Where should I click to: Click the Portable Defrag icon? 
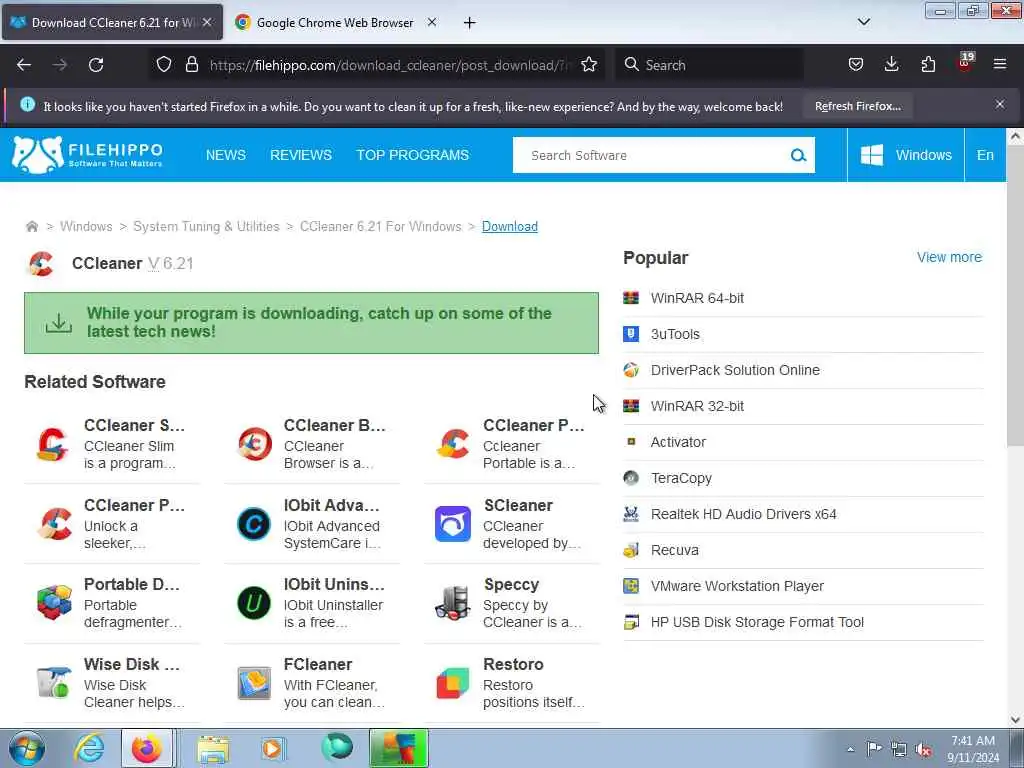54,603
